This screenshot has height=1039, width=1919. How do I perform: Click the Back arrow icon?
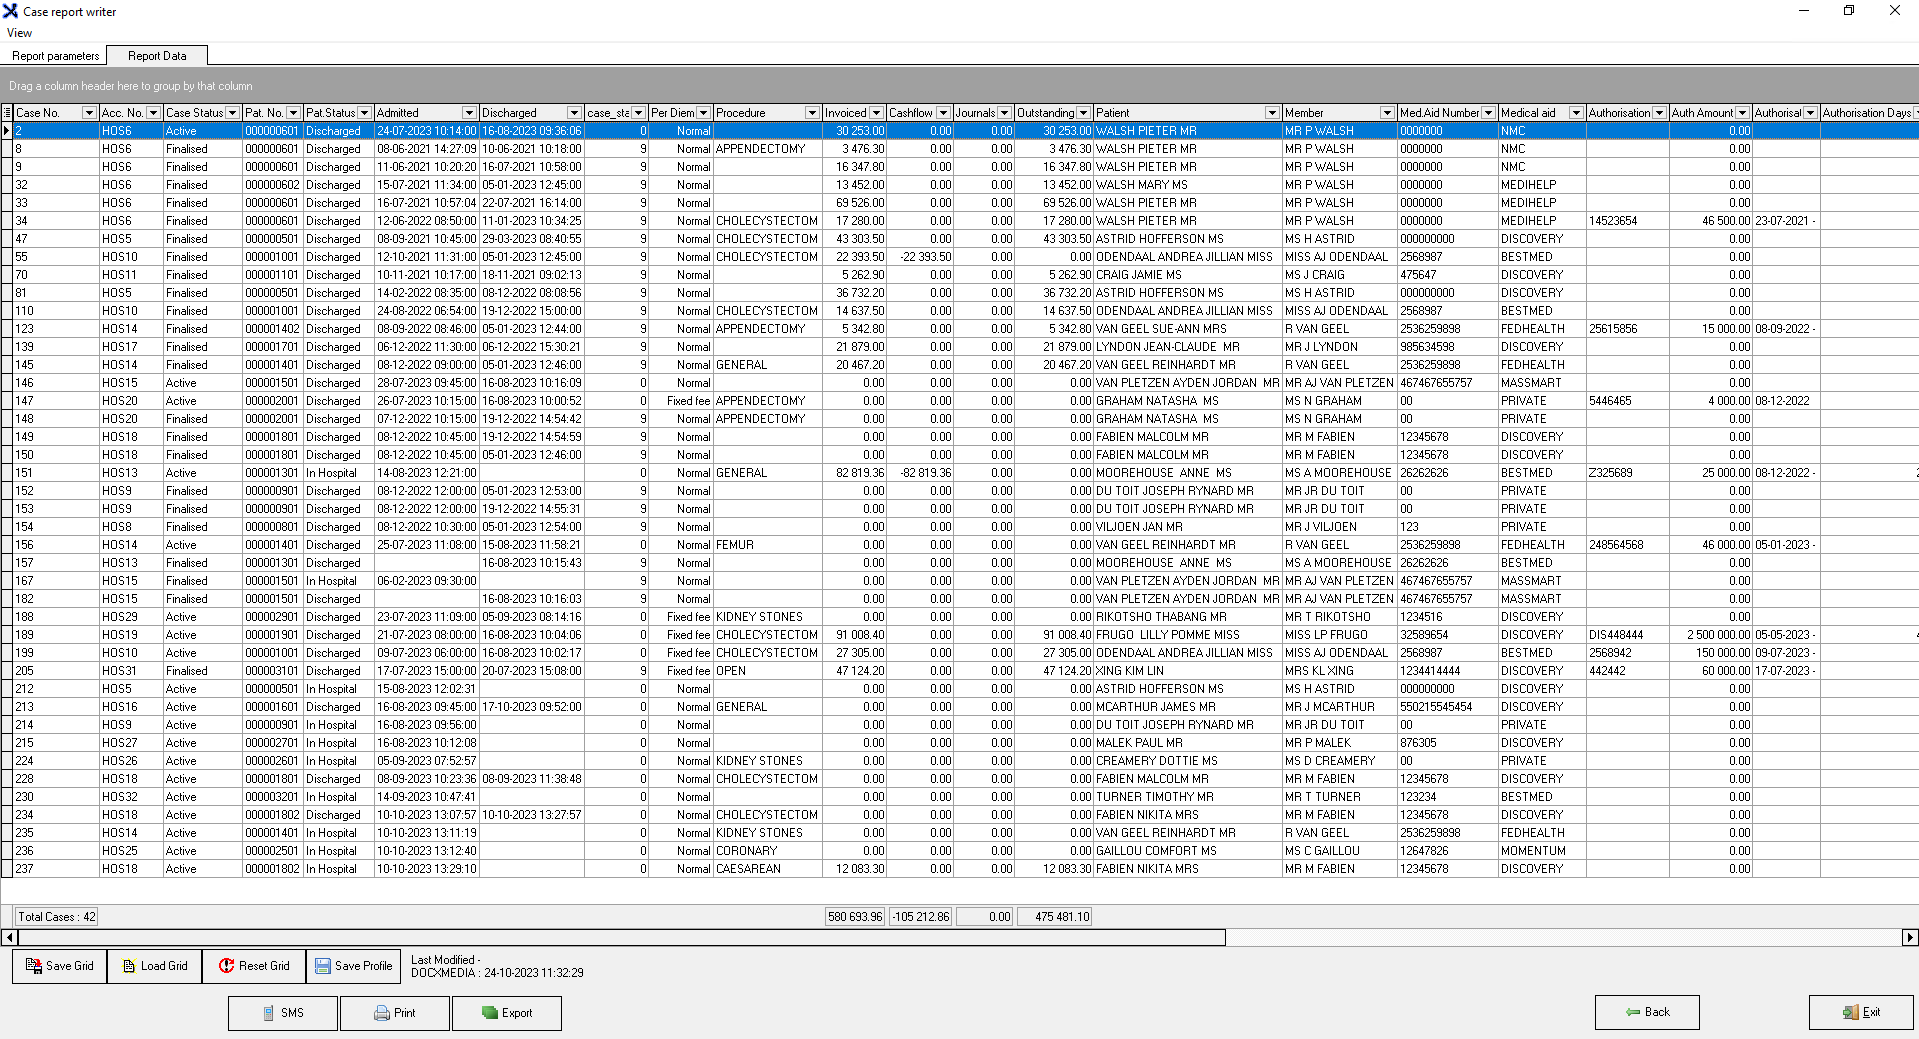coord(1633,1012)
